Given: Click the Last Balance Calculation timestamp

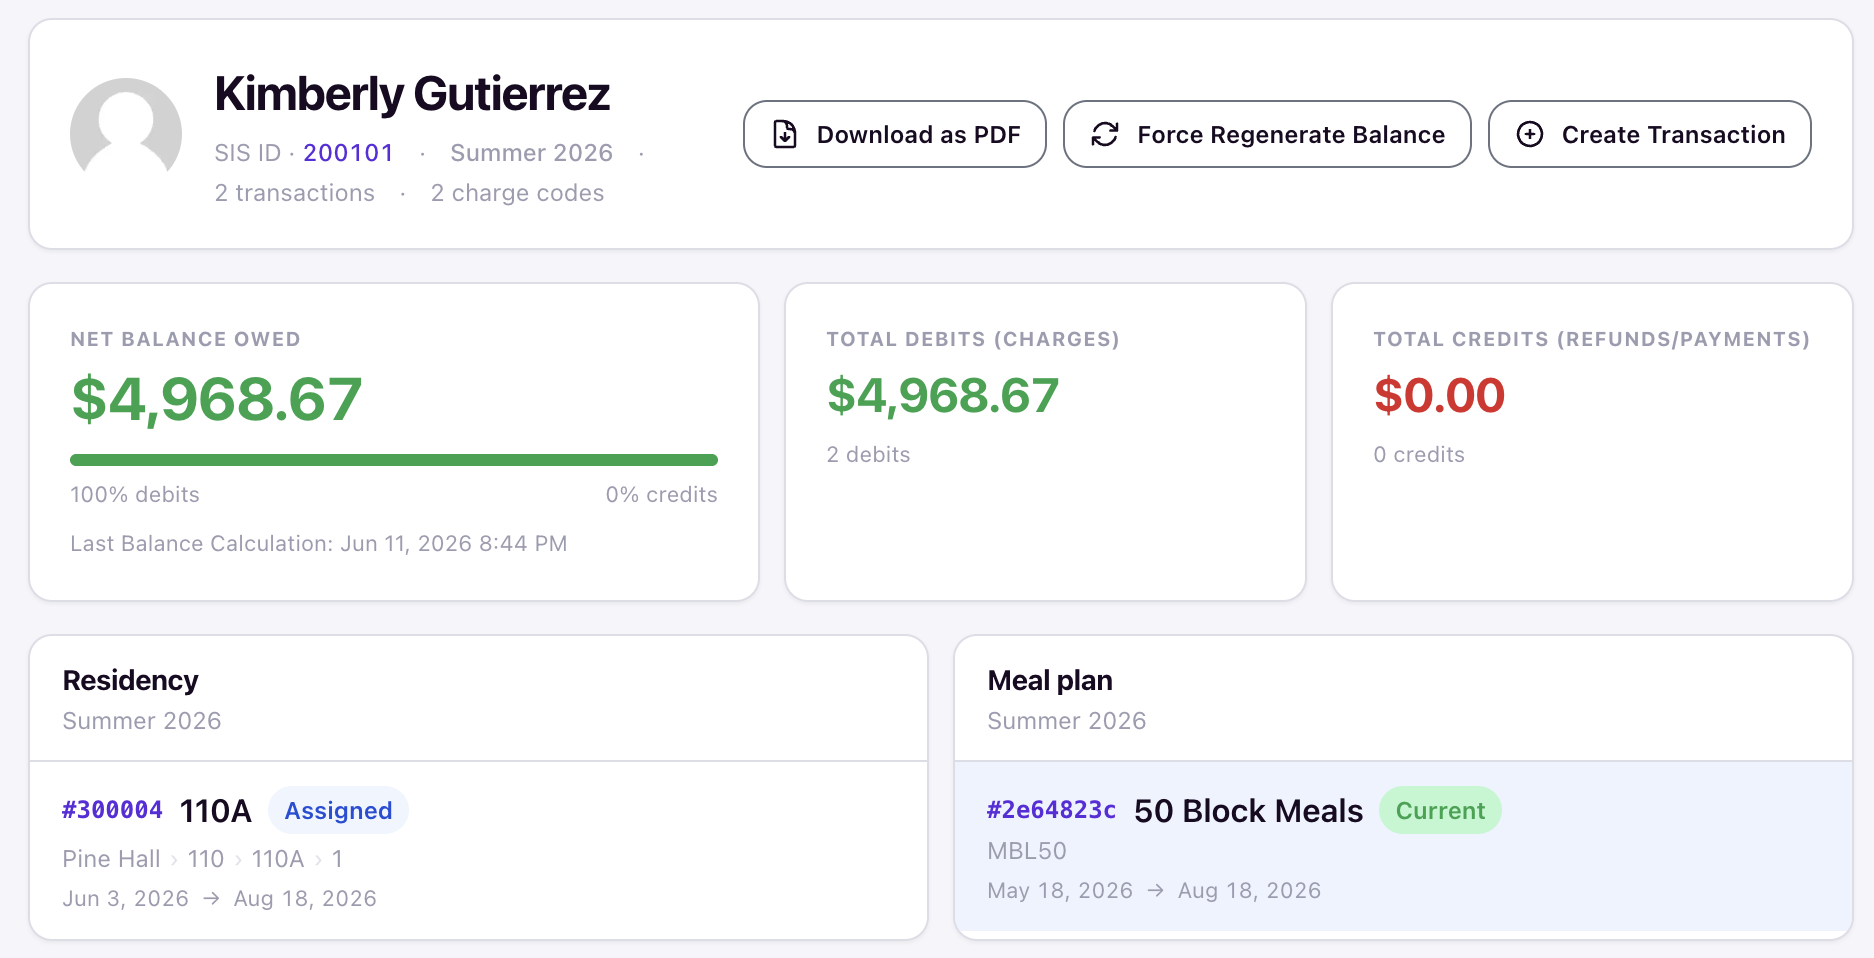Looking at the screenshot, I should coord(319,544).
